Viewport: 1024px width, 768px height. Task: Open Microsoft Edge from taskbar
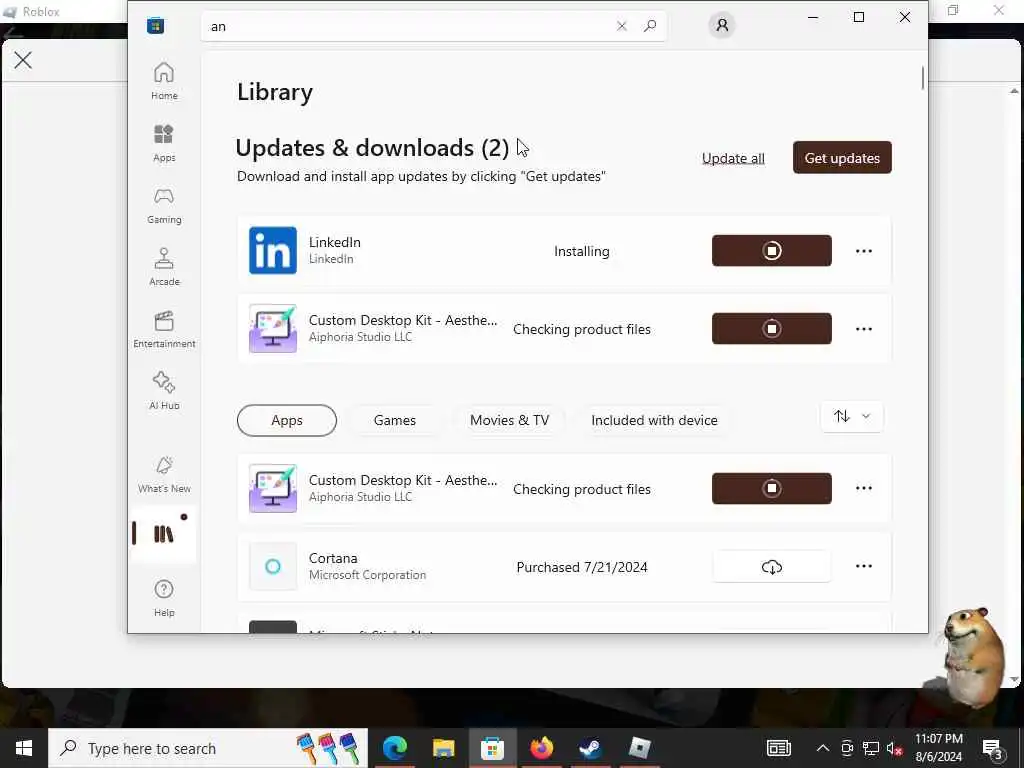[x=395, y=748]
